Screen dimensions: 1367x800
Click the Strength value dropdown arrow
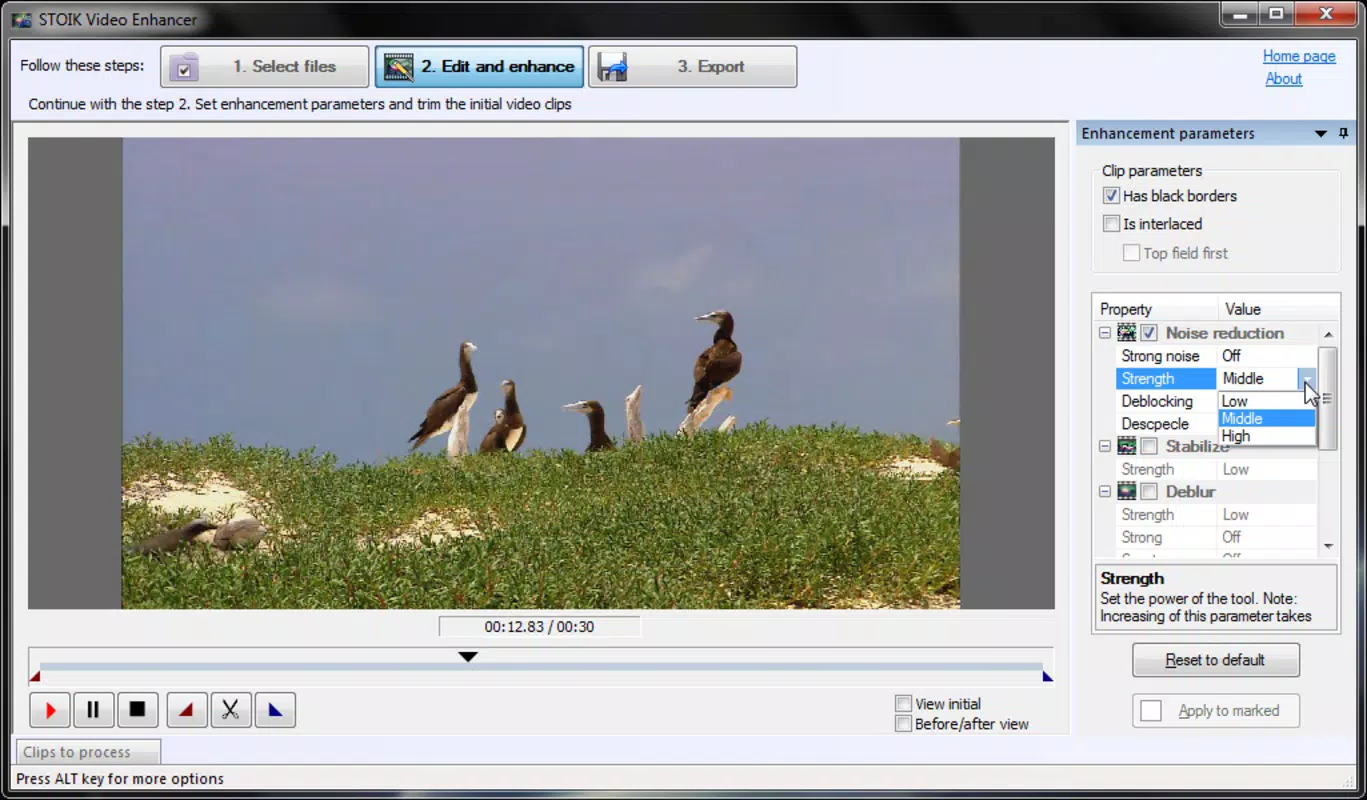1307,378
